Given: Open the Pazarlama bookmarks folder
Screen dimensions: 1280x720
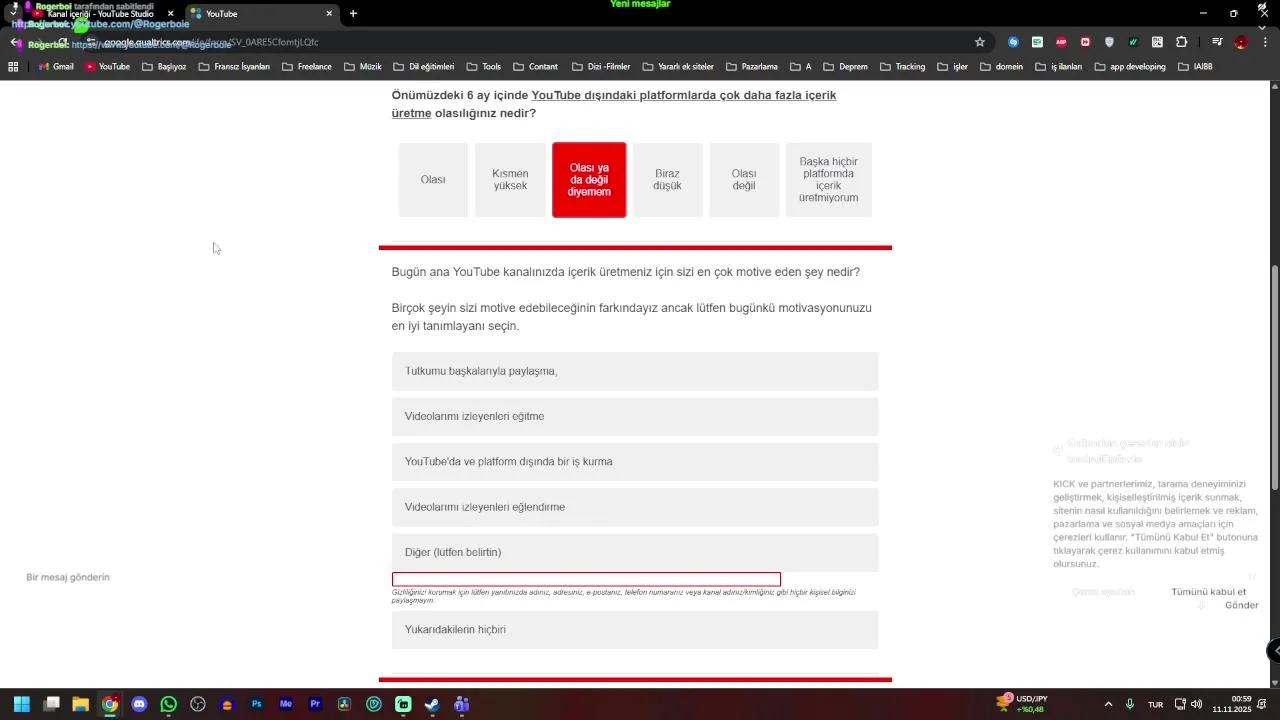Looking at the screenshot, I should pyautogui.click(x=751, y=67).
